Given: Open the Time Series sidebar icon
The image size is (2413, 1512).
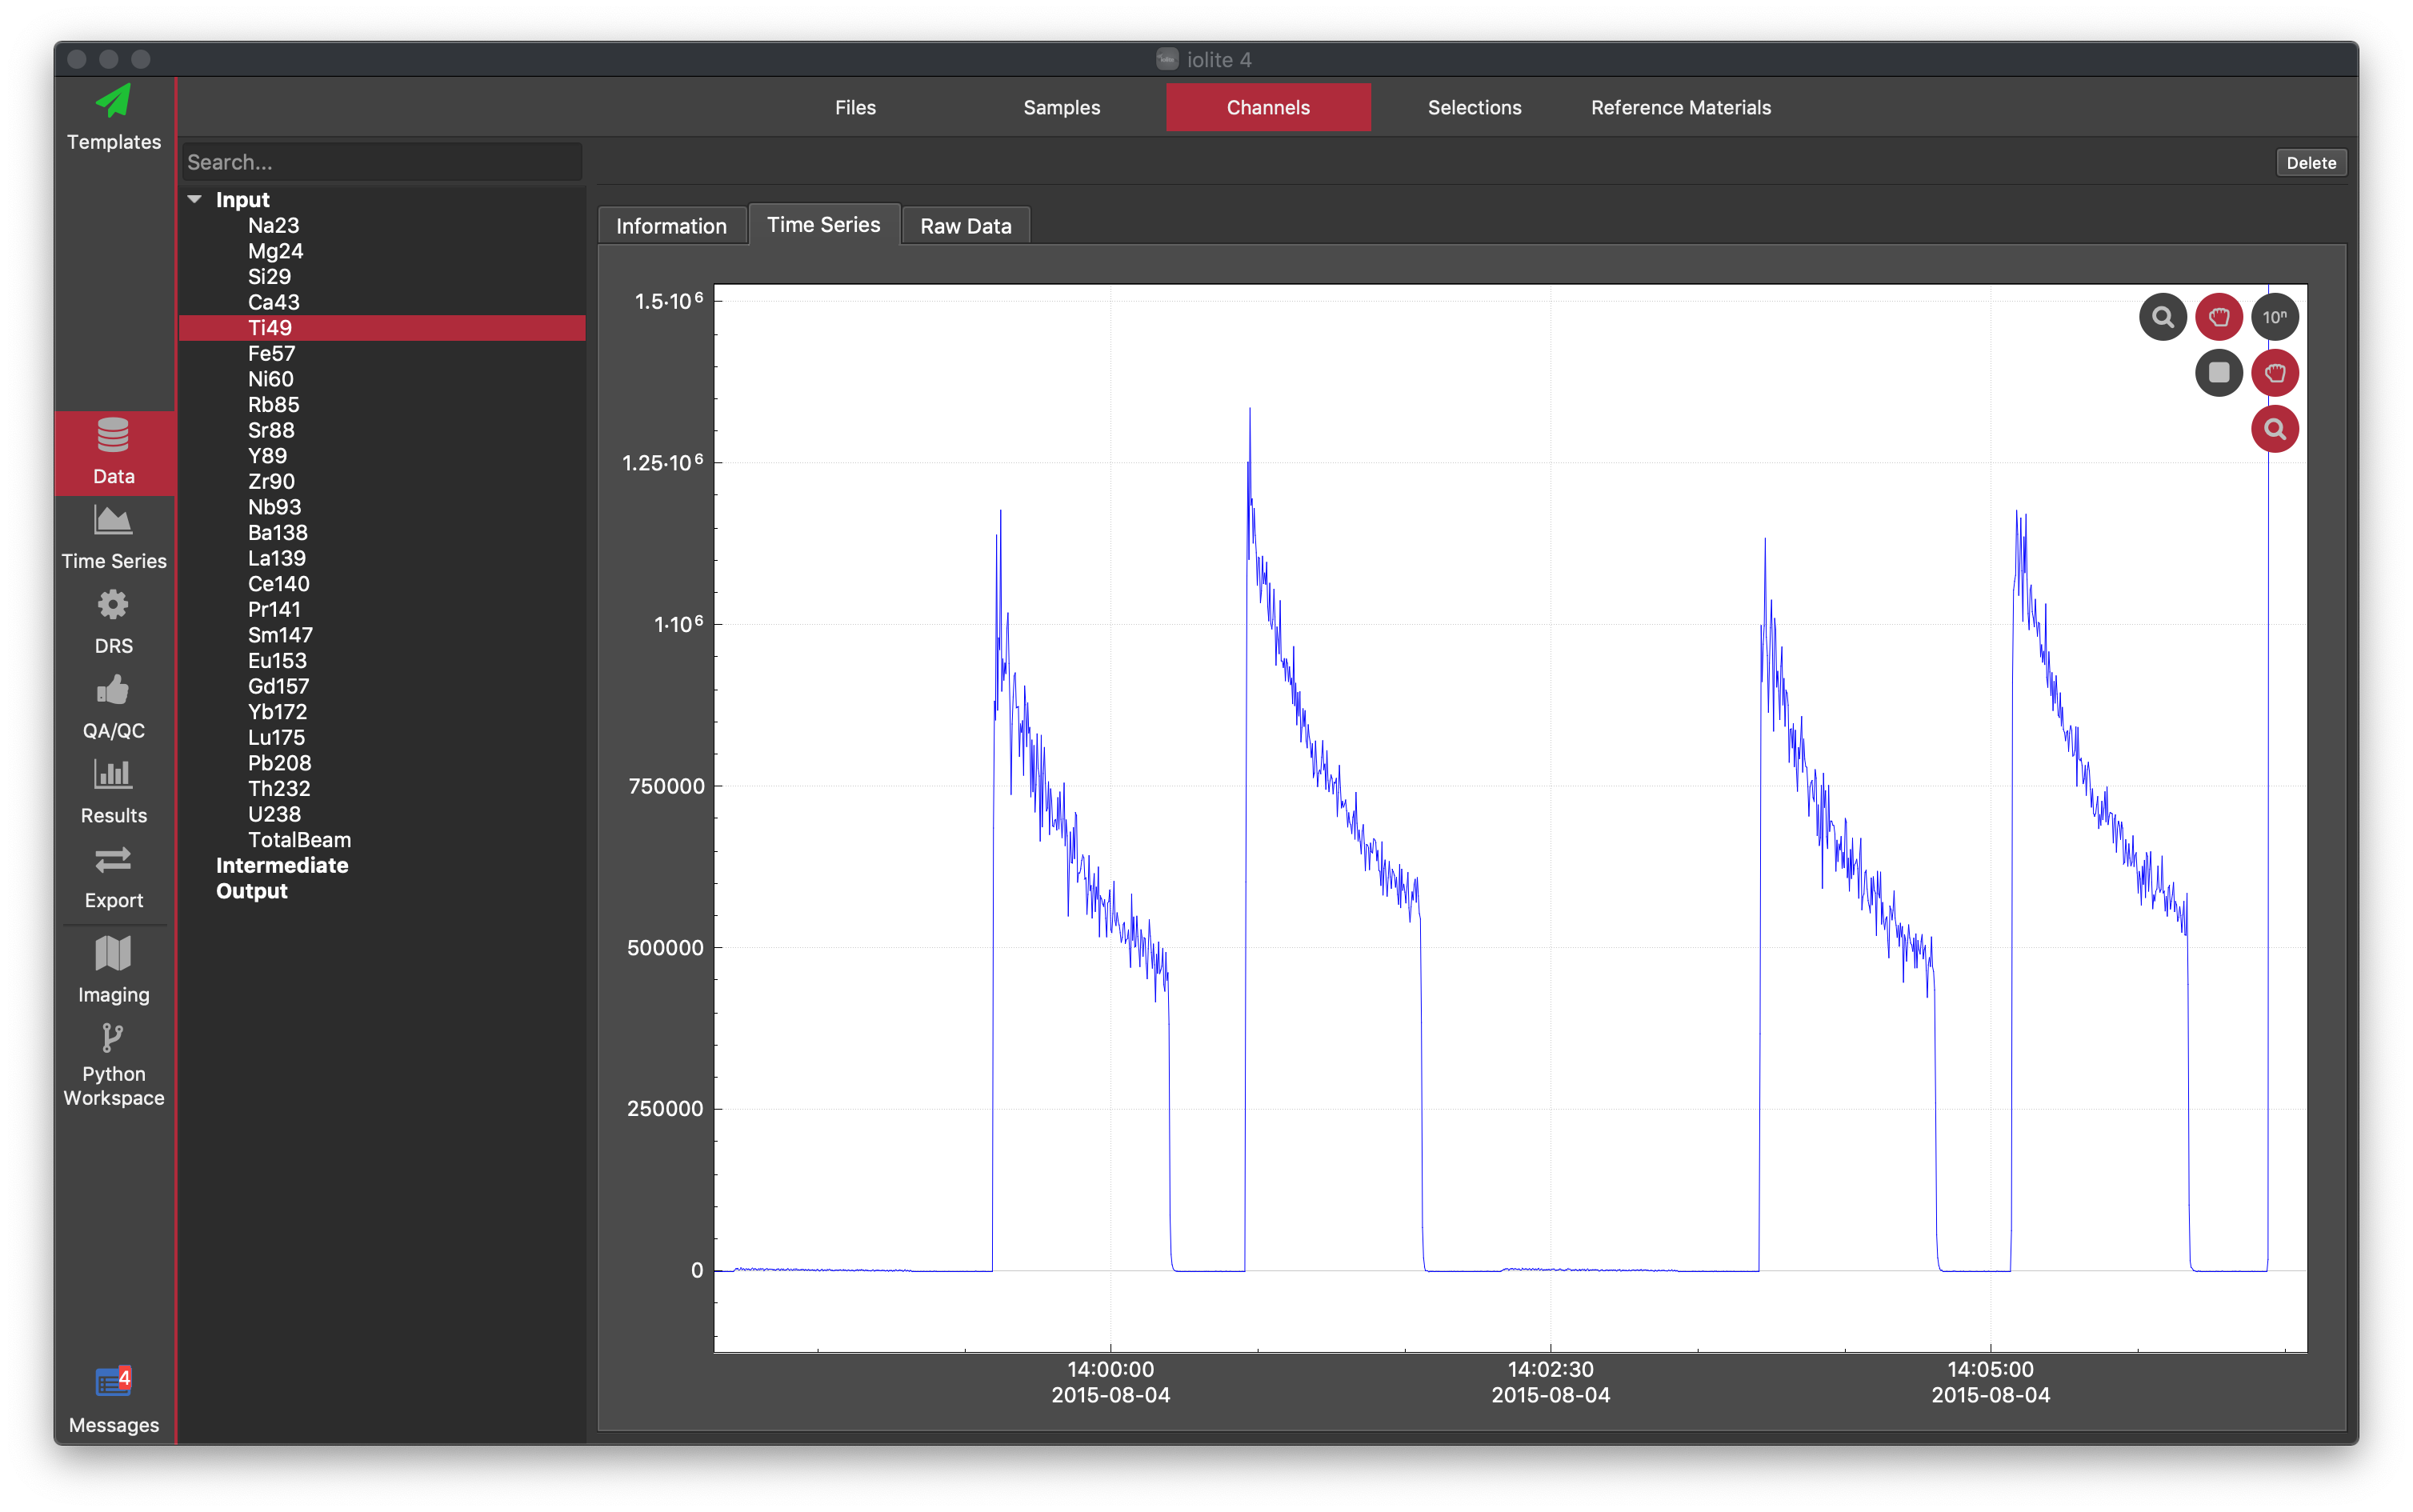Looking at the screenshot, I should pos(113,520).
